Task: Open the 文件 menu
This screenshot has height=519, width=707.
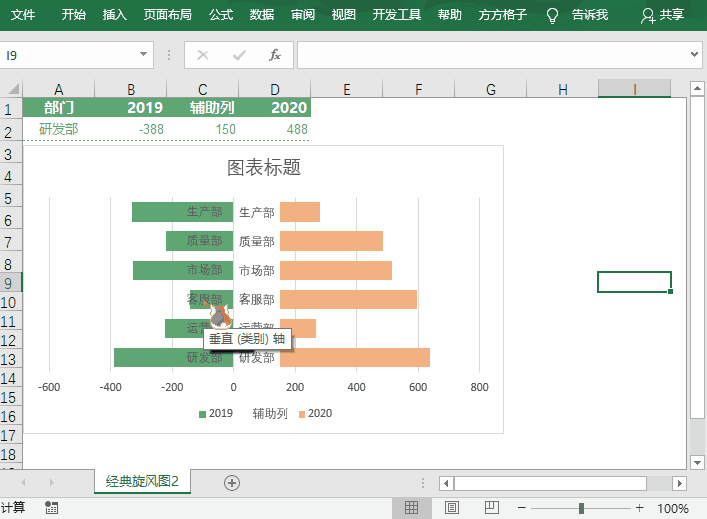Action: click(x=23, y=15)
